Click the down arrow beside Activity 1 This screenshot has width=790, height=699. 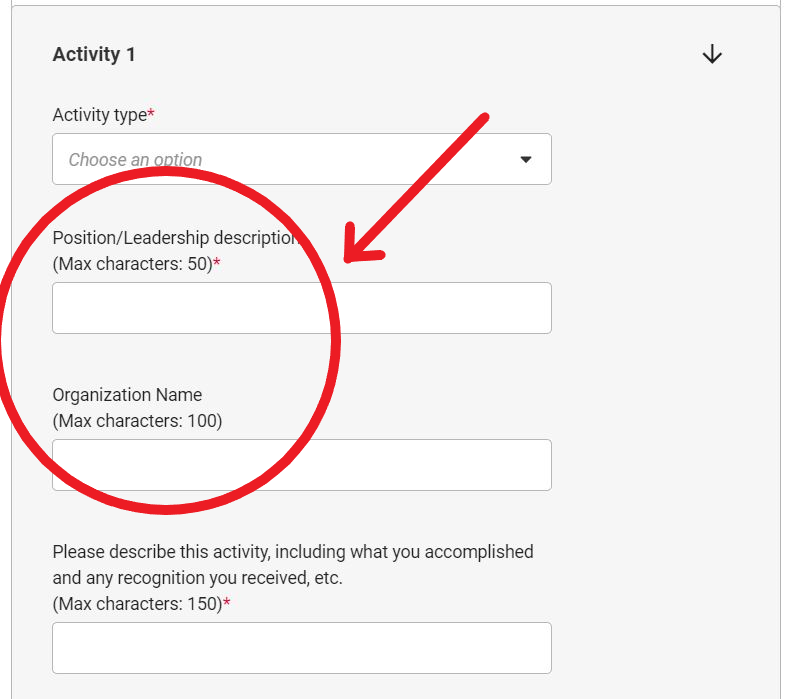(x=712, y=54)
